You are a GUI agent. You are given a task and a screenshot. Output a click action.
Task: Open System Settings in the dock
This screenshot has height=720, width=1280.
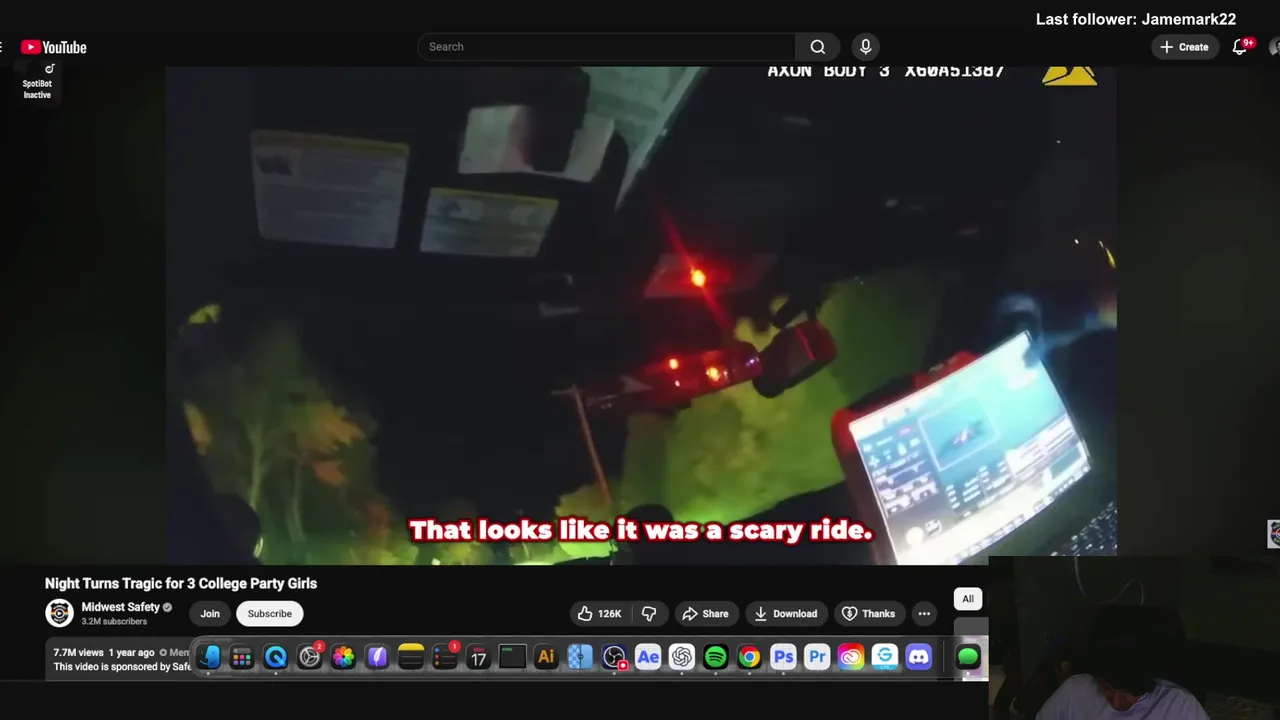click(310, 657)
